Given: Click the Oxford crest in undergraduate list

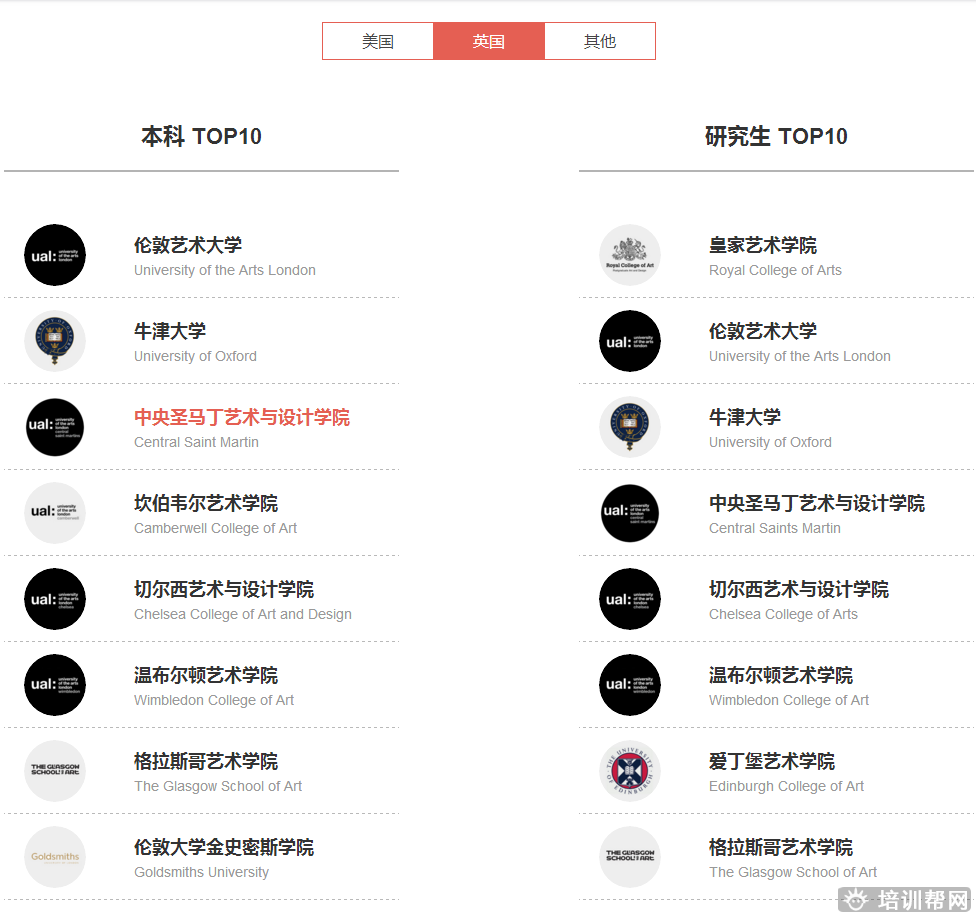Looking at the screenshot, I should tap(55, 341).
